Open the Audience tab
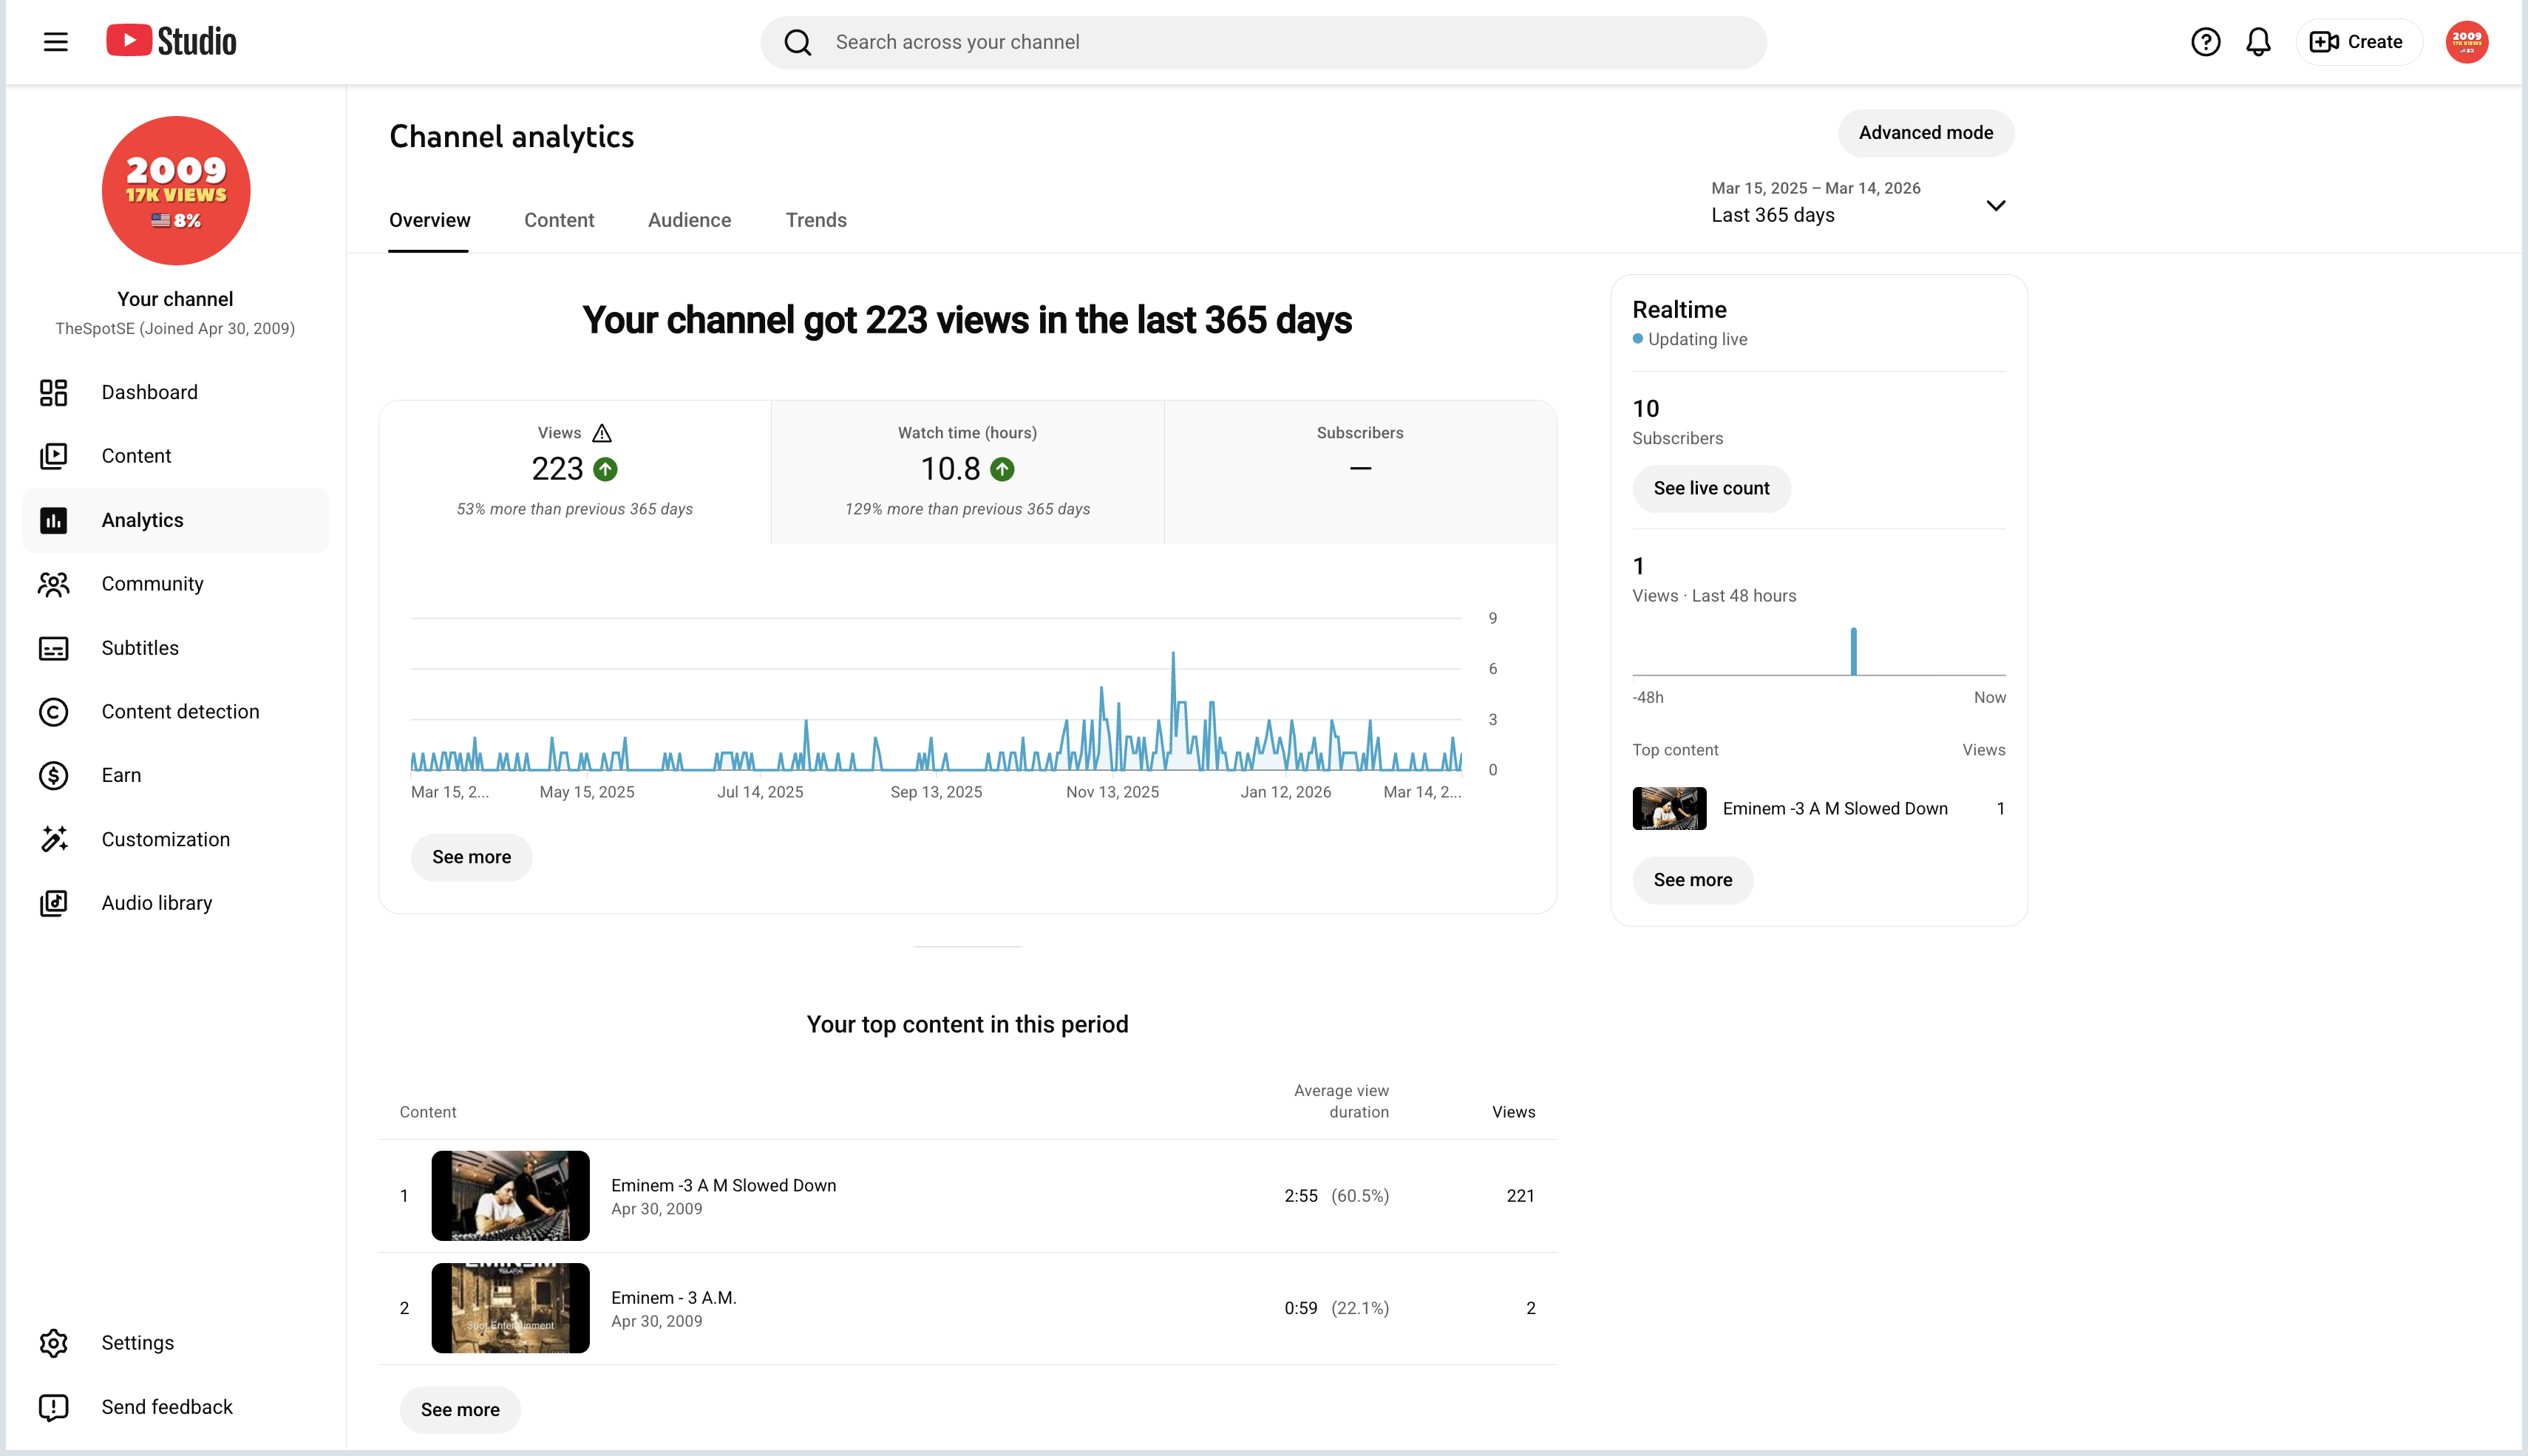The image size is (2528, 1456). 689,220
